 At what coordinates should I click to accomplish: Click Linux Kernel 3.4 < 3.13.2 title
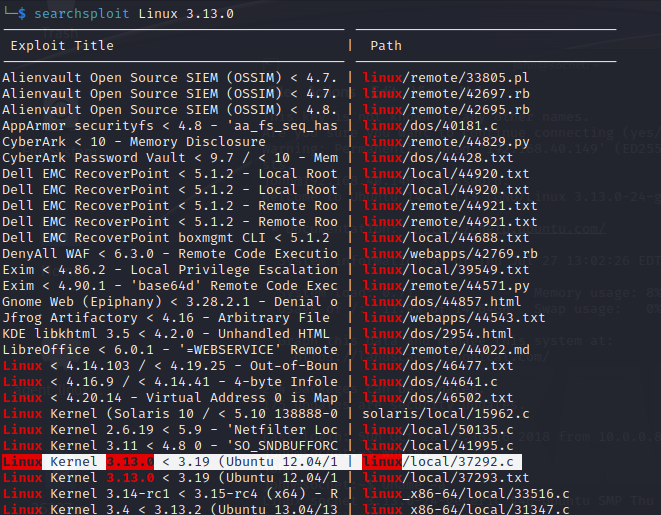click(170, 509)
